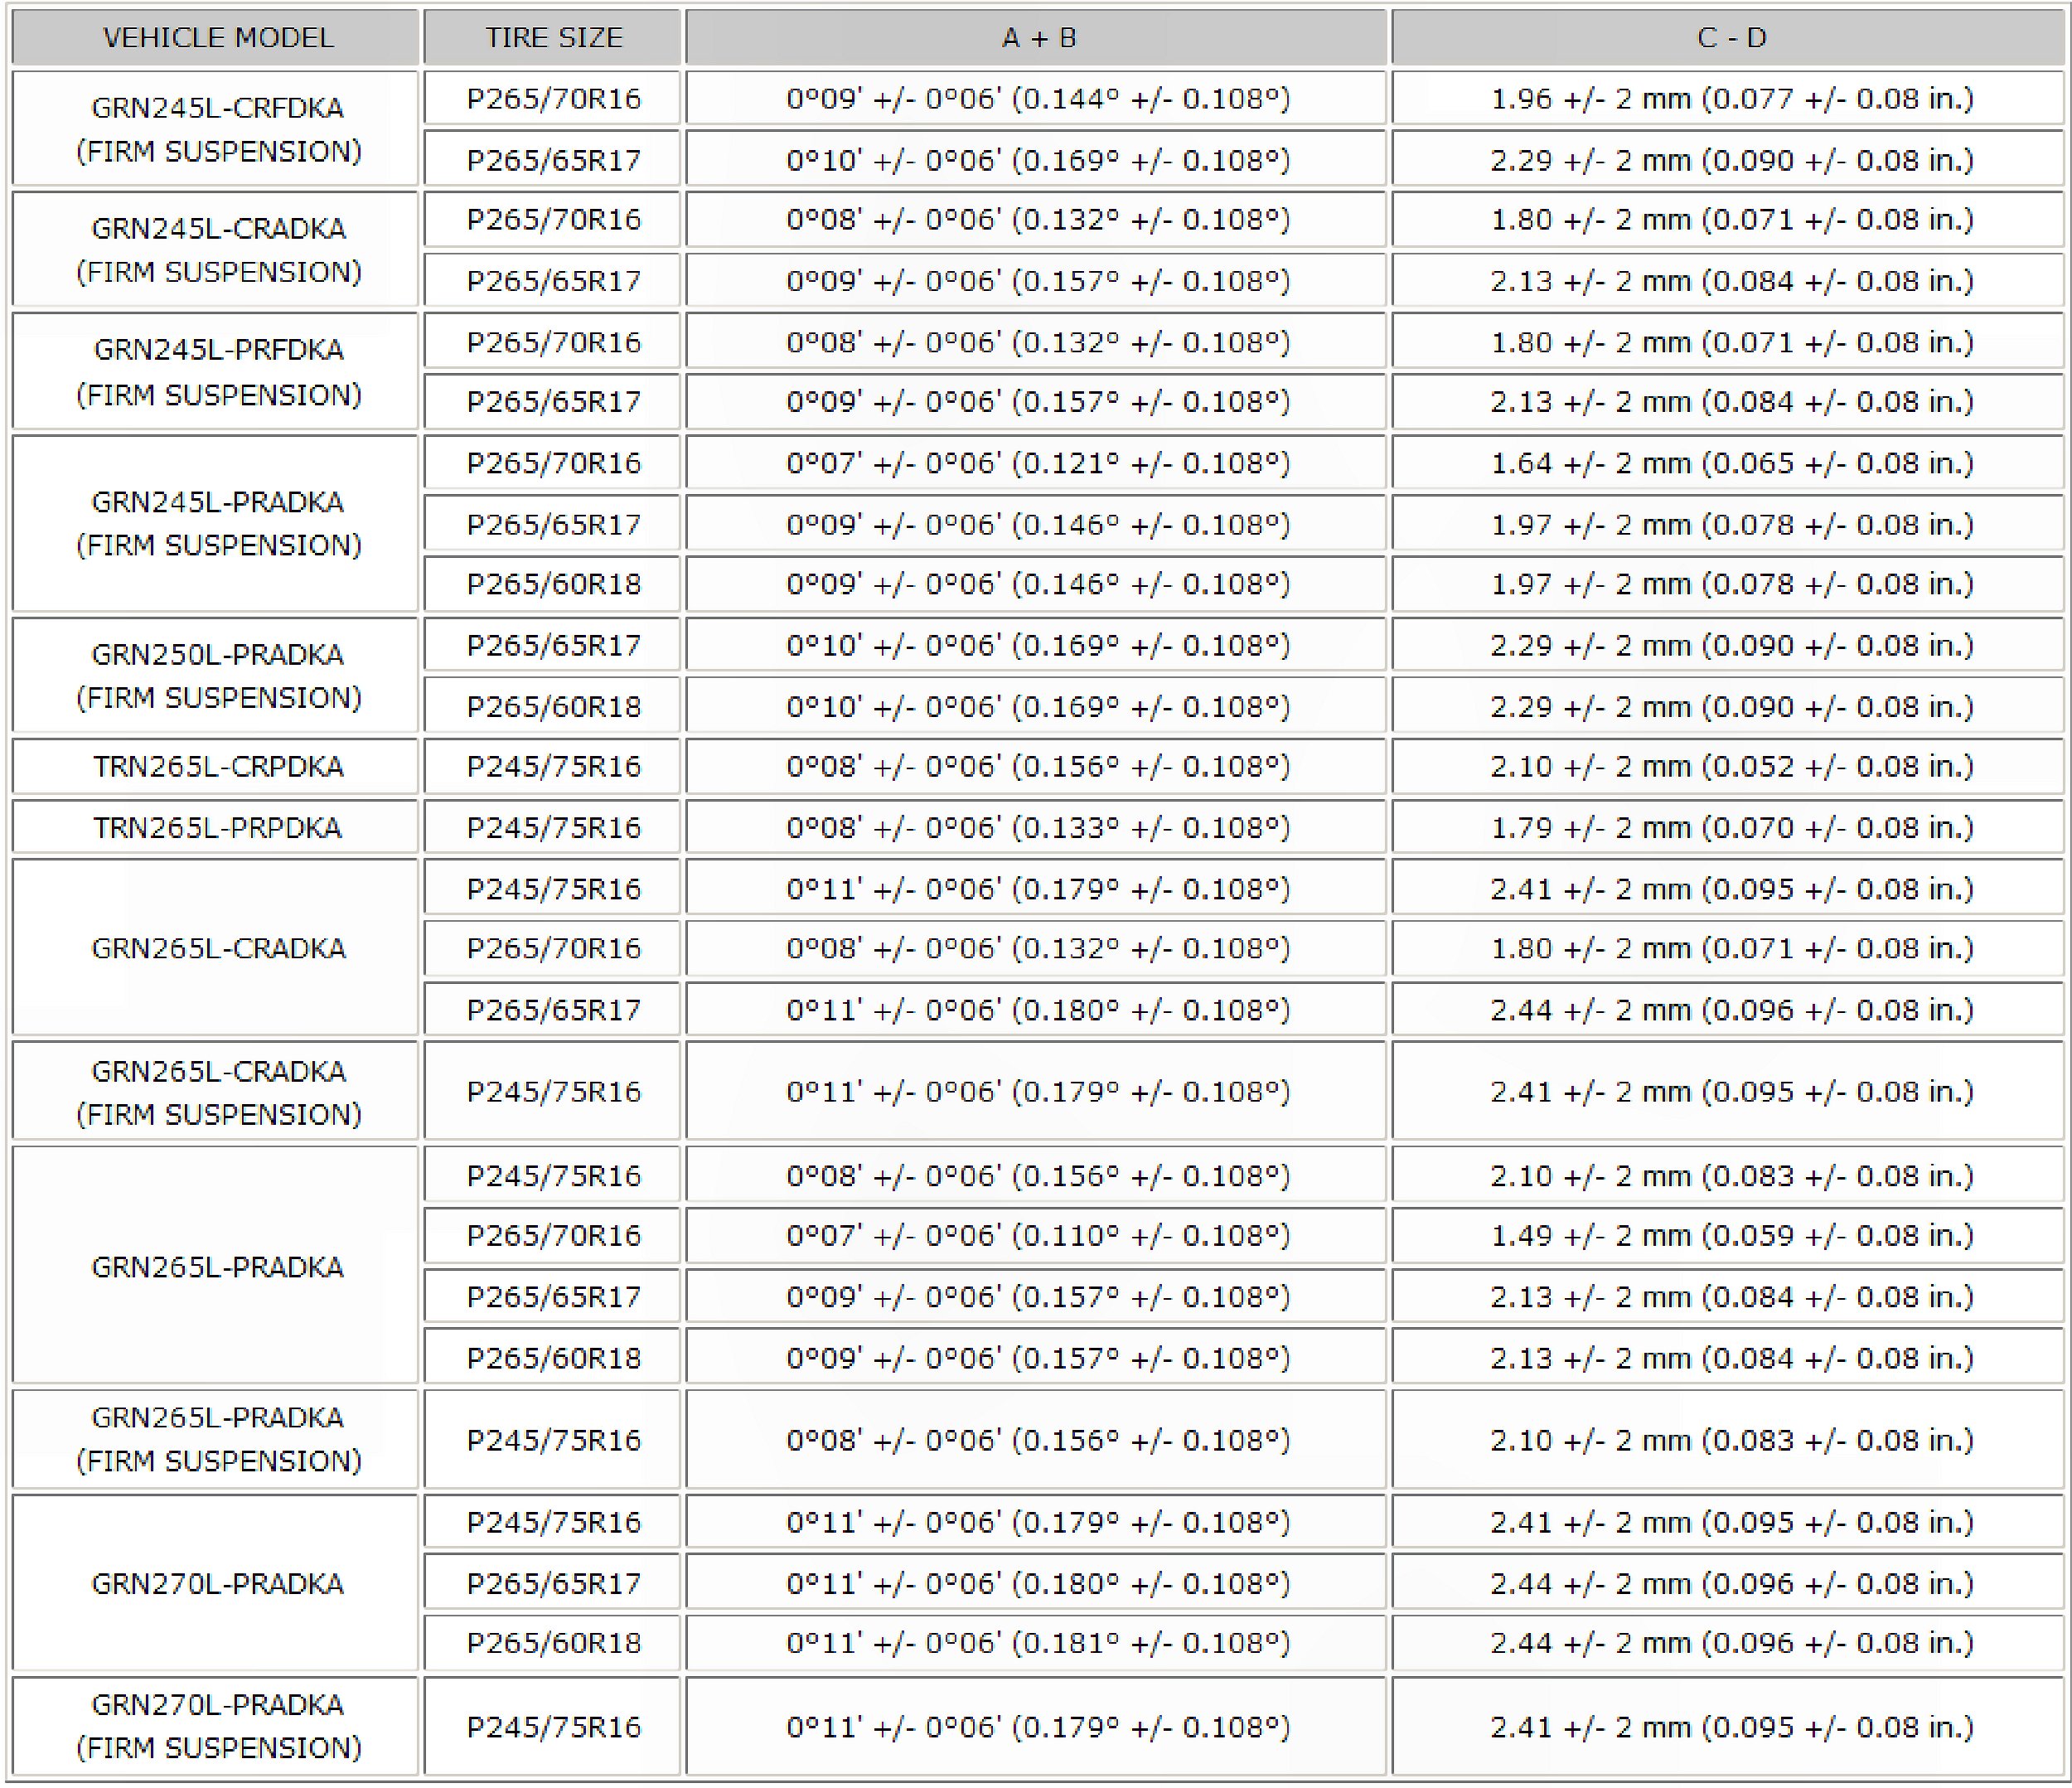Screen dimensions: 2072x1788
Task: Select the 1.96 mm (0.077 in.) cell
Action: (x=1731, y=99)
